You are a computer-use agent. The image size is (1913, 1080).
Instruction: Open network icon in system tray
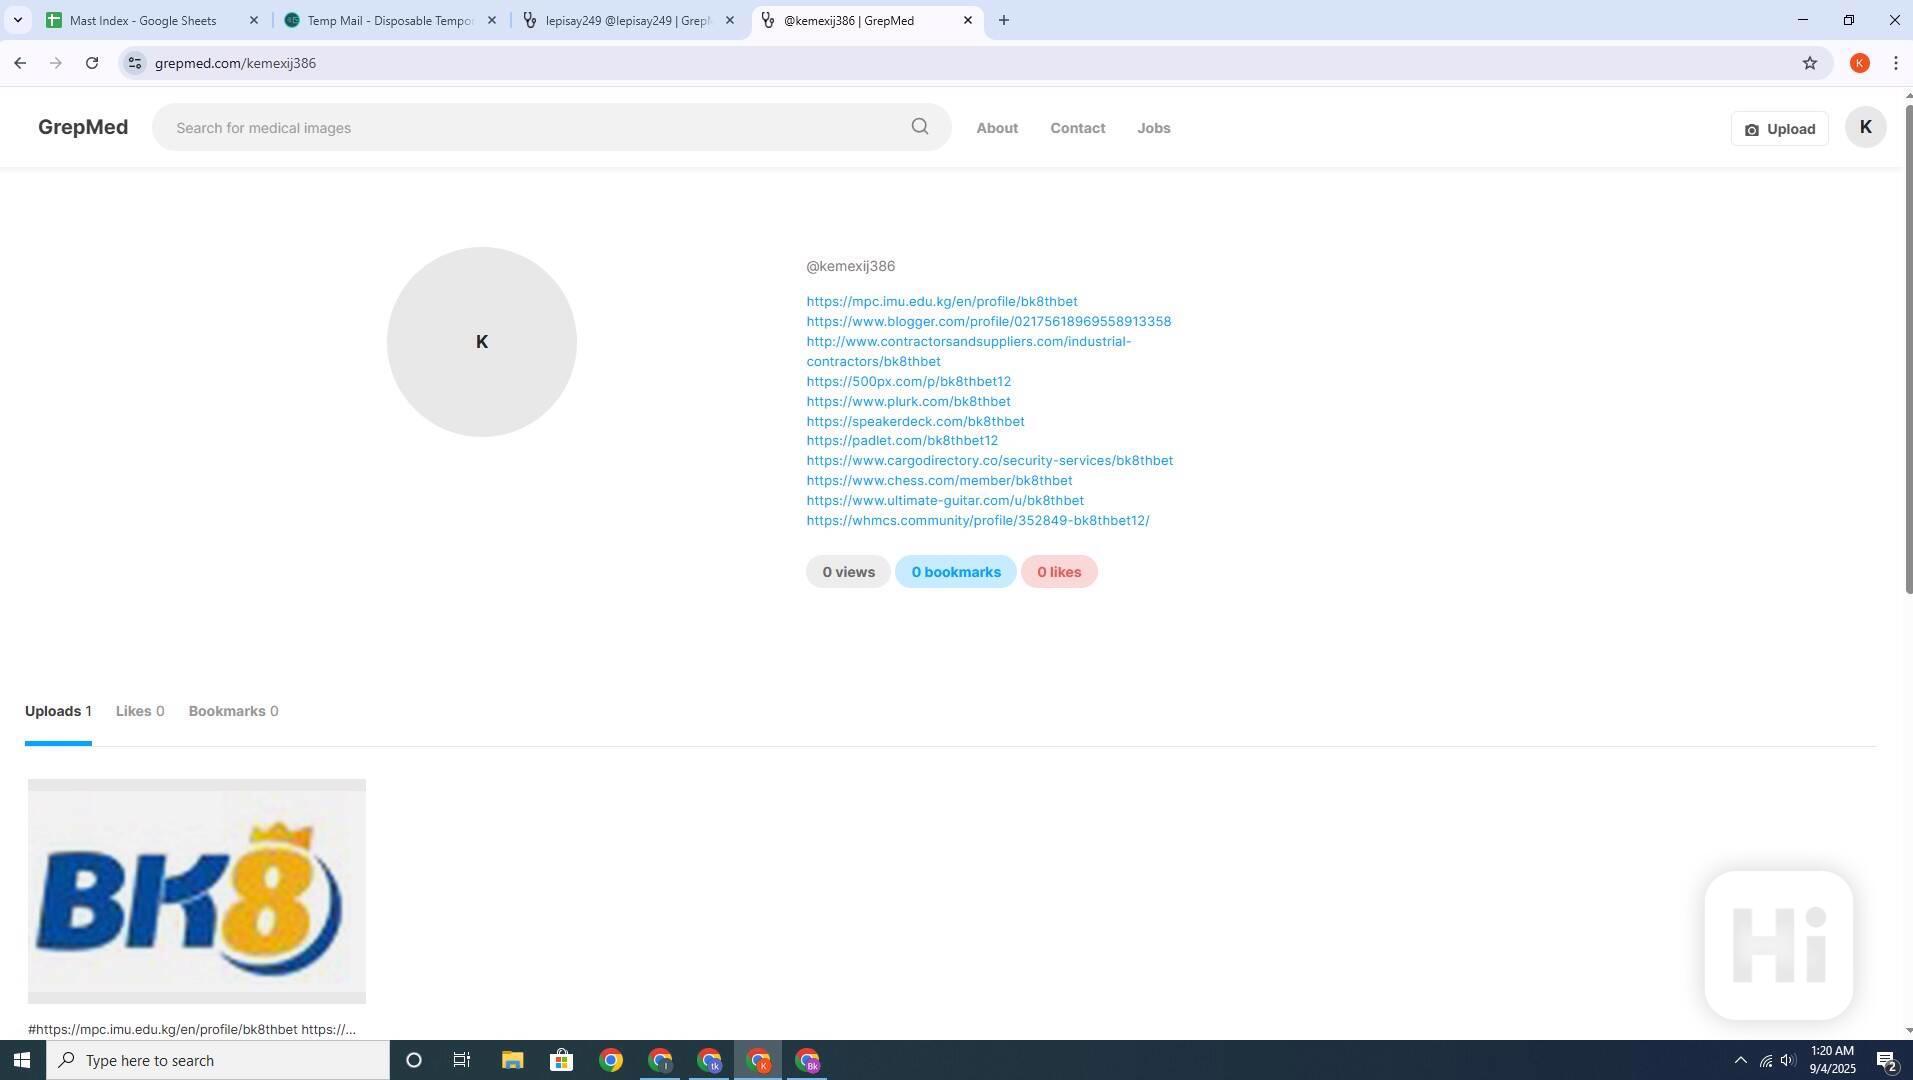pos(1765,1060)
